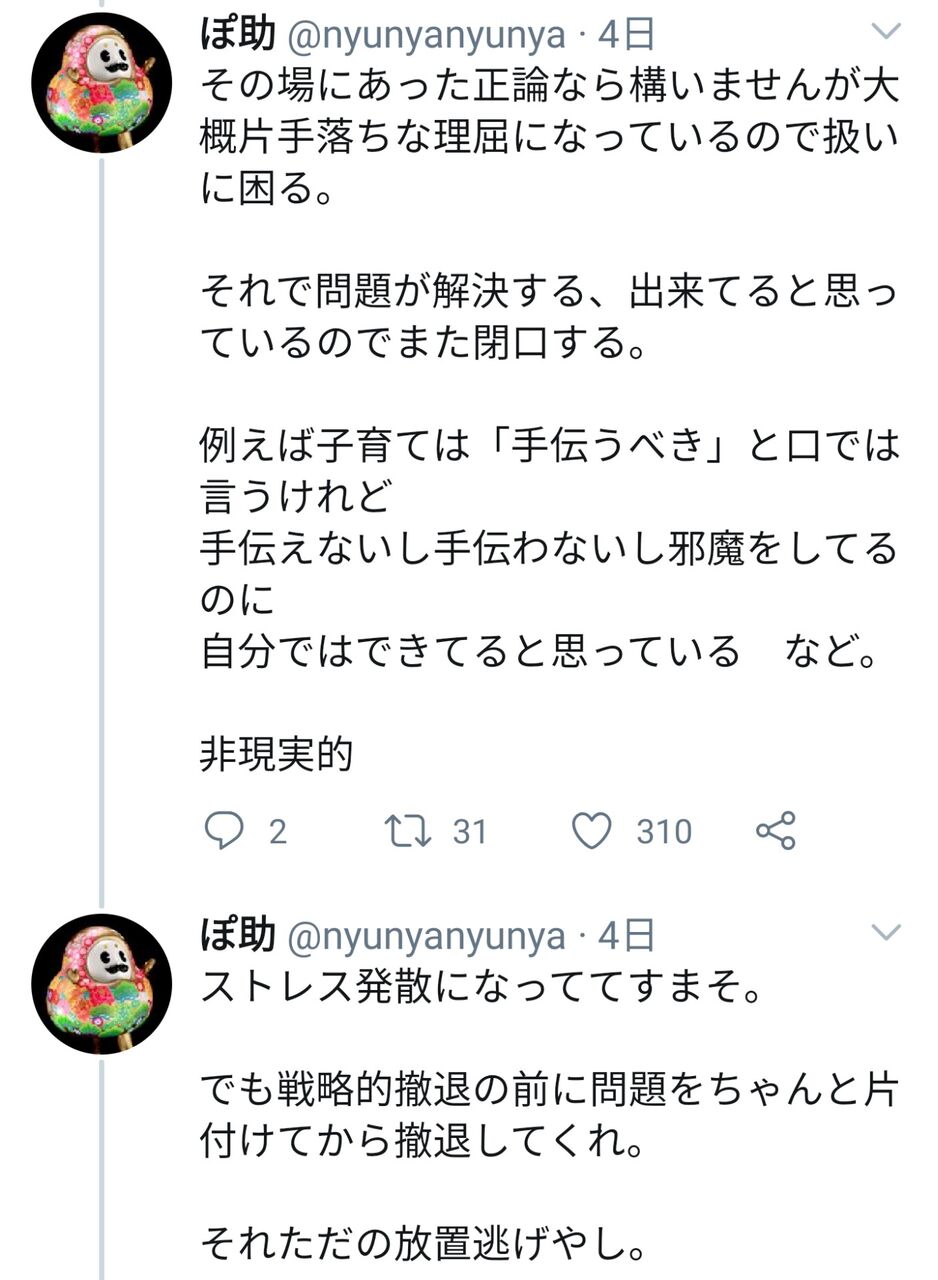
Task: Click the second tweet's 4日 timestamp
Action: pos(626,937)
